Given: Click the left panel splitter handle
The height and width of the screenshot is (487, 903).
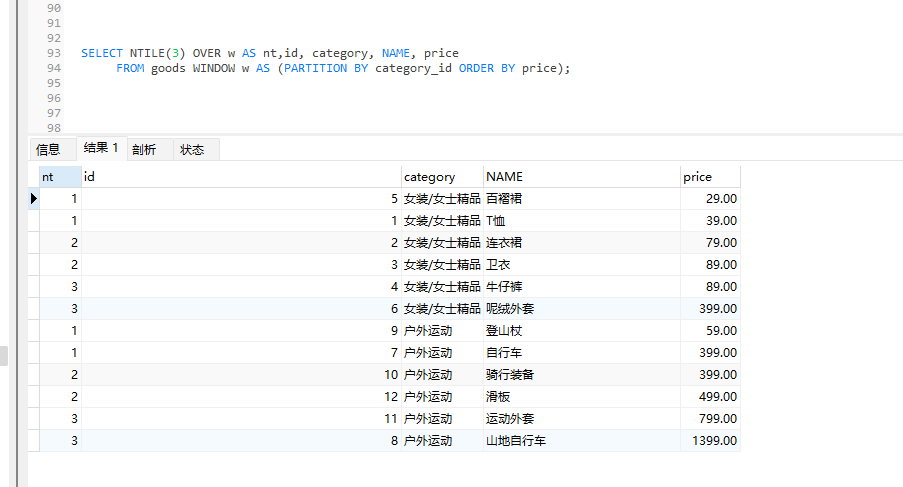Looking at the screenshot, I should coord(3,356).
